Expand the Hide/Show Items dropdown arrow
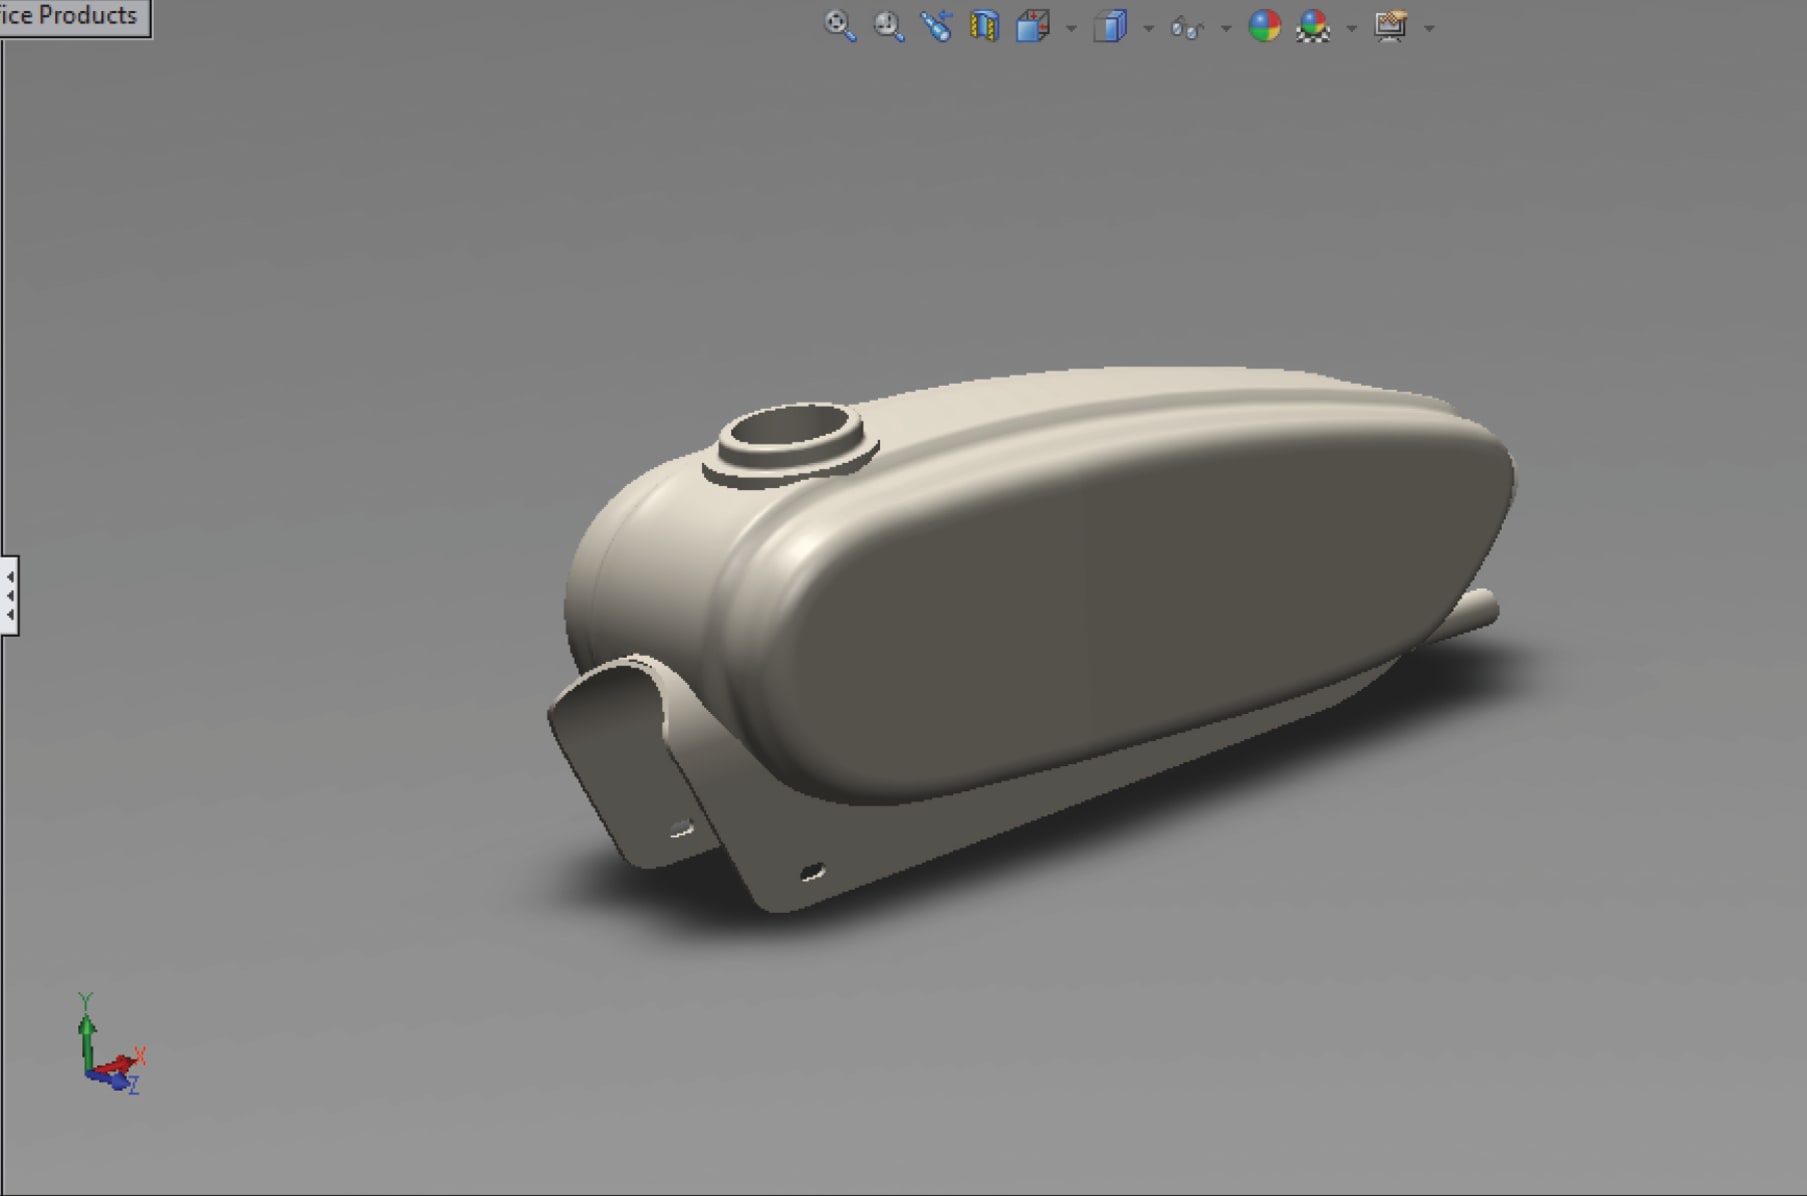Screen dimensions: 1807x1196 (1224, 28)
